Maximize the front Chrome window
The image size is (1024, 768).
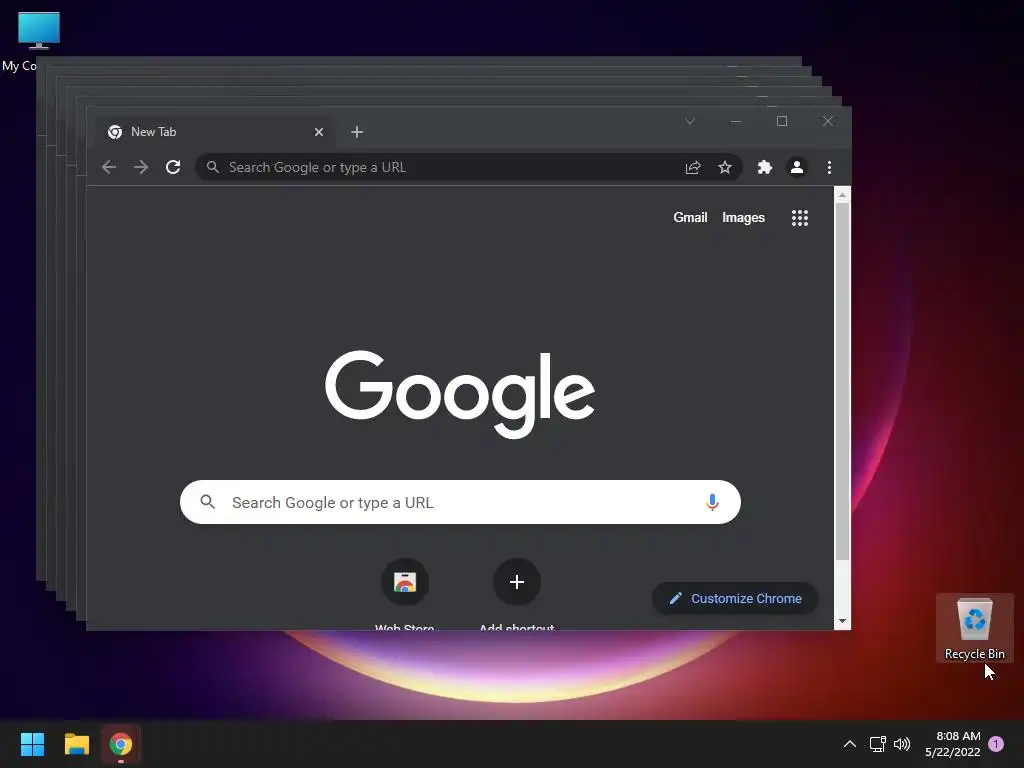pyautogui.click(x=782, y=121)
